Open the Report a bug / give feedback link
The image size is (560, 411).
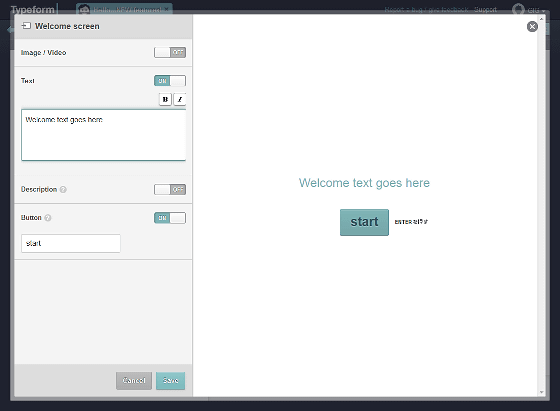[426, 10]
